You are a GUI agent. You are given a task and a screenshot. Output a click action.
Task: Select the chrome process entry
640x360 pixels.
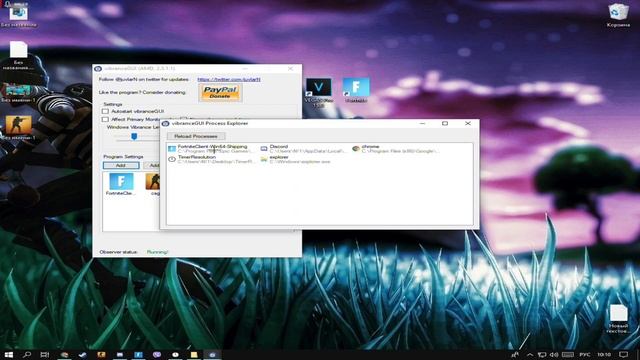(396, 149)
